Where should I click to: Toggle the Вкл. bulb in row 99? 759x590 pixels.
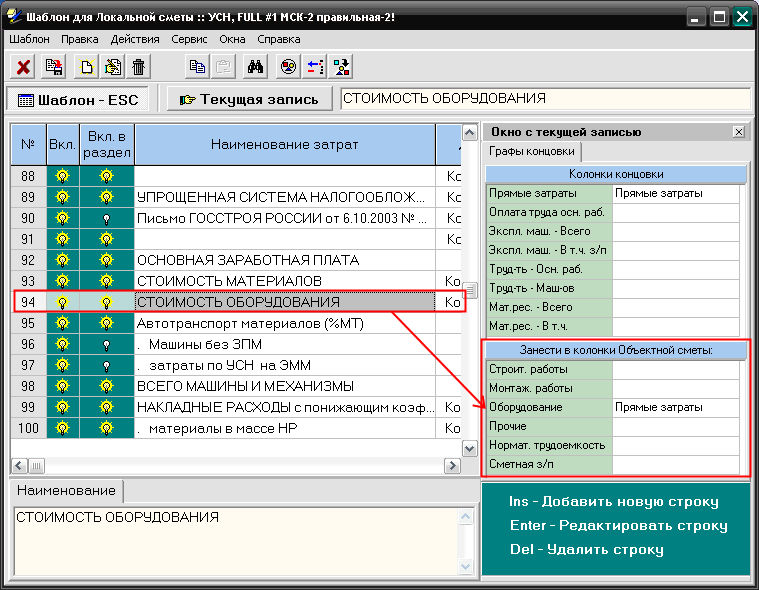coord(62,407)
